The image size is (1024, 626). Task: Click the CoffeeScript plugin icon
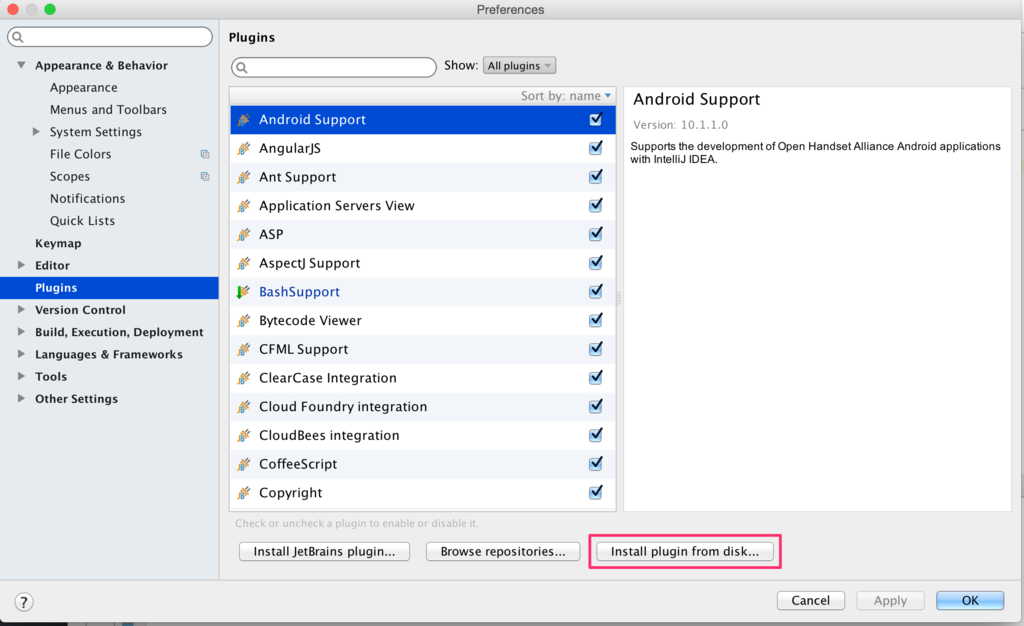click(x=243, y=464)
